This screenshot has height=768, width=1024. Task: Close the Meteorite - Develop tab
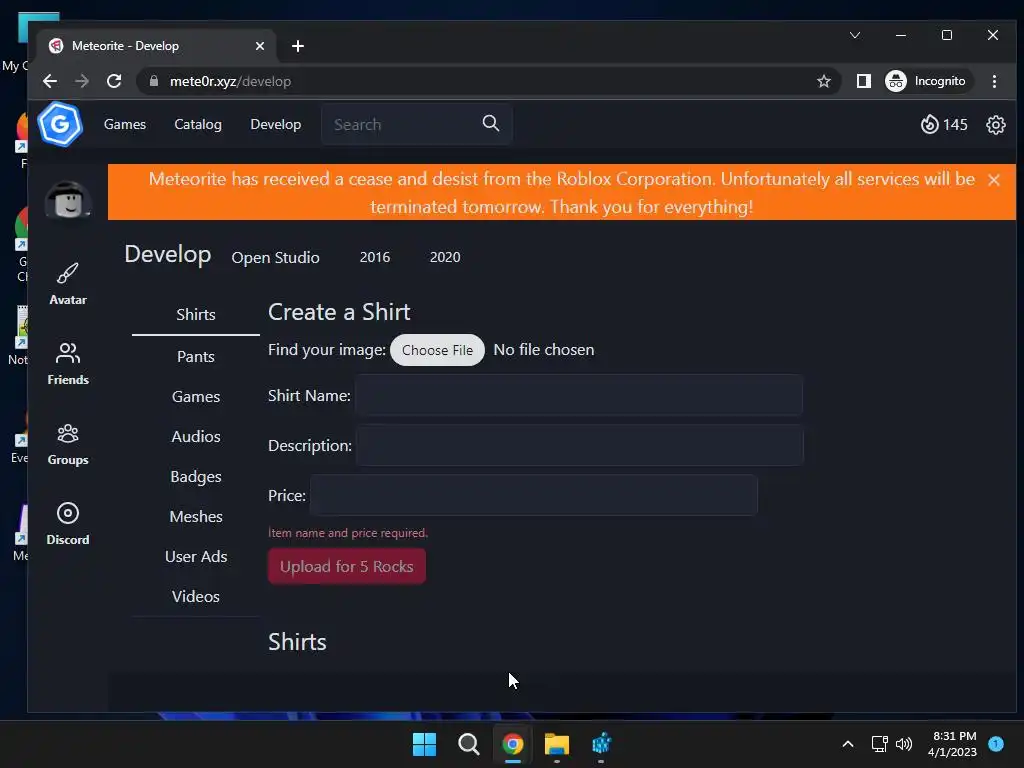point(259,46)
